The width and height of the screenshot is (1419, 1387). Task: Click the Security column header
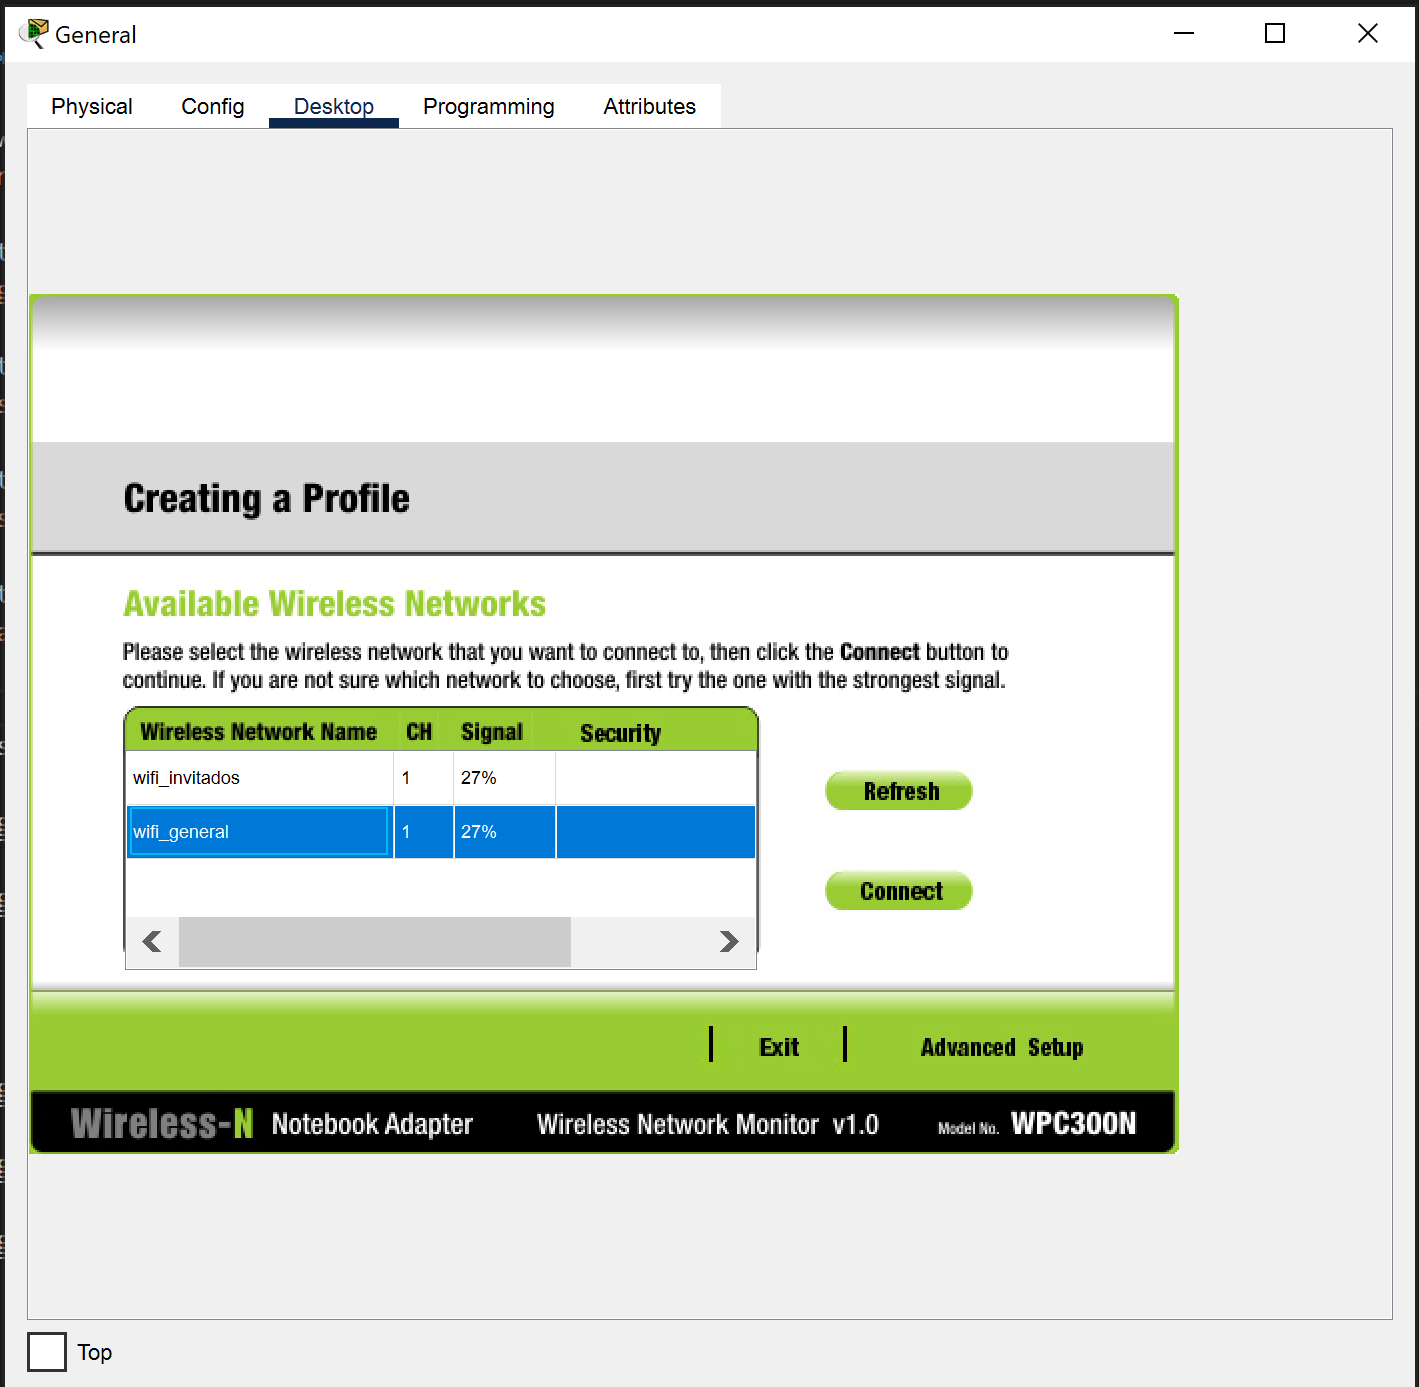[620, 733]
